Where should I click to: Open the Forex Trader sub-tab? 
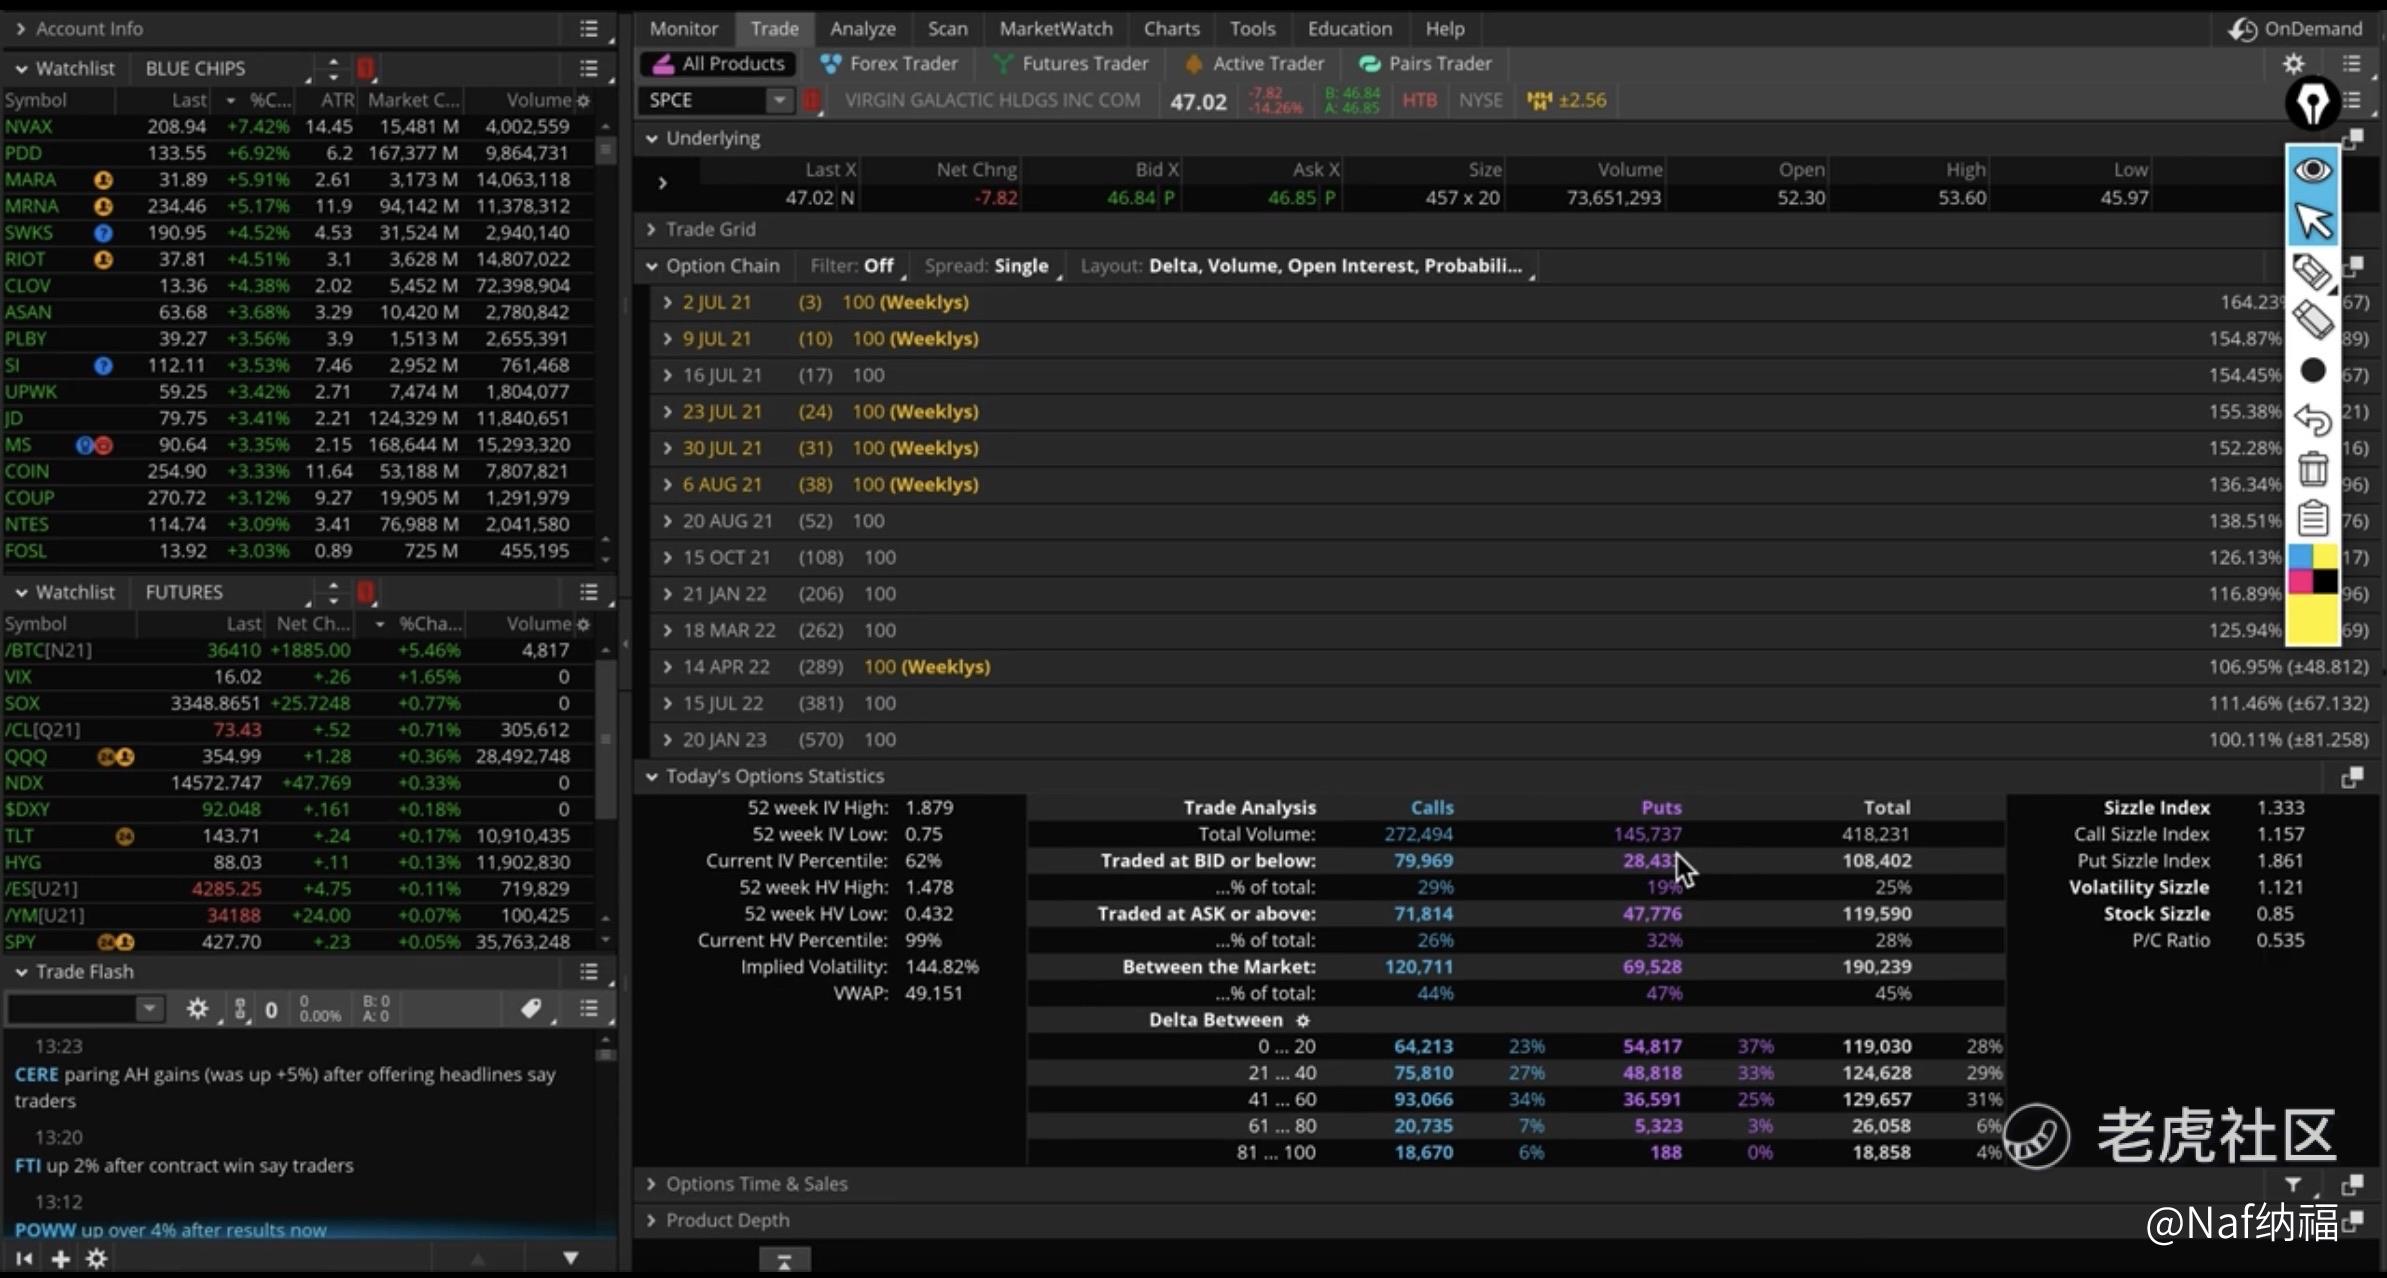(x=888, y=64)
